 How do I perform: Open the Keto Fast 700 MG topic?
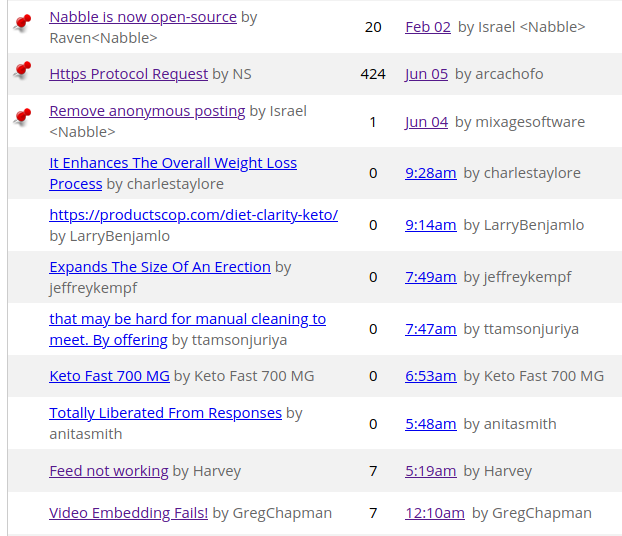[x=109, y=376]
